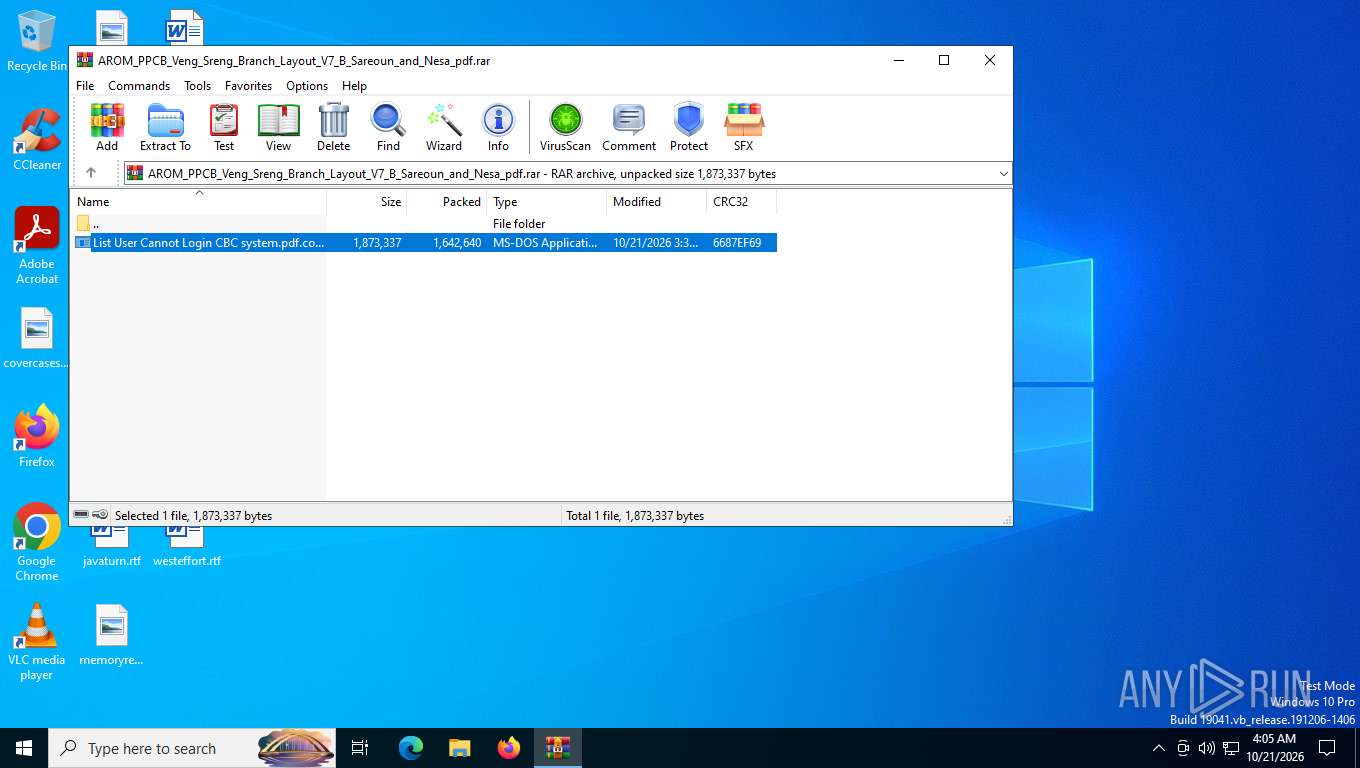
Task: Open Recycle Bin desktop icon
Action: pos(37,41)
